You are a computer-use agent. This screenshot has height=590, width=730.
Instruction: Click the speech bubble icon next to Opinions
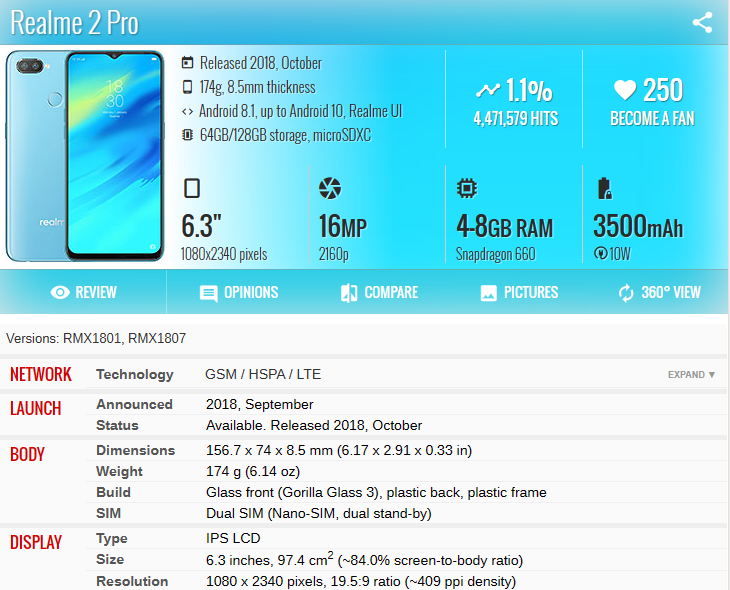(x=208, y=293)
